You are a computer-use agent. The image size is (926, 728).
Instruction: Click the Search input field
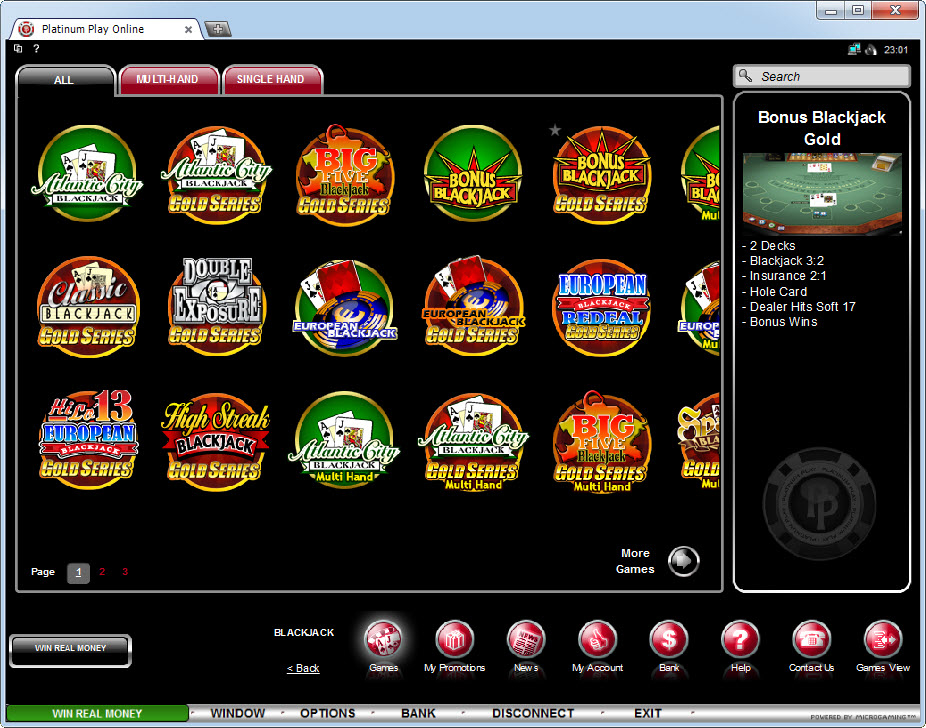pyautogui.click(x=821, y=76)
